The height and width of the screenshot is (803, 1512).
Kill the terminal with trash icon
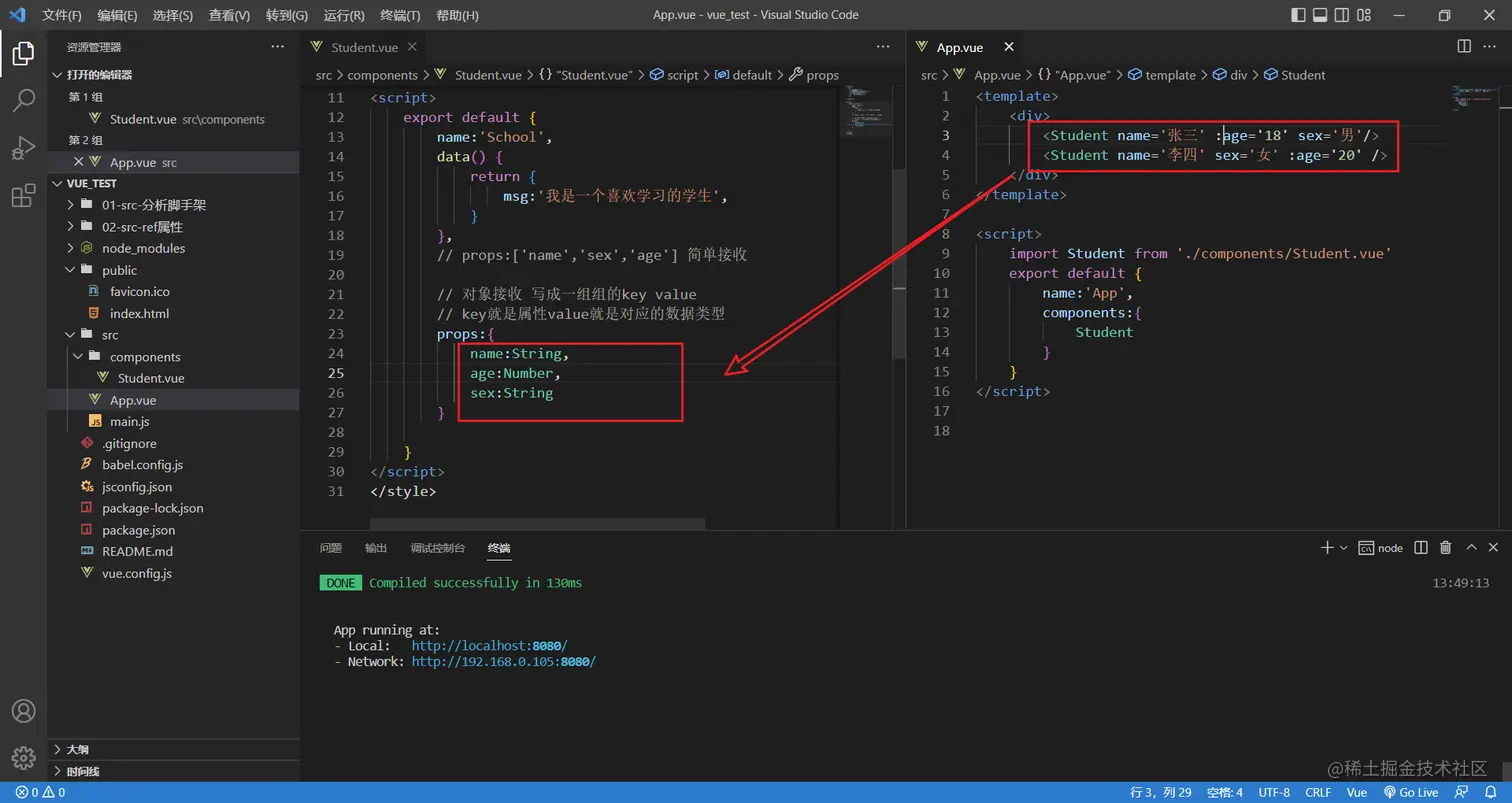click(1446, 548)
